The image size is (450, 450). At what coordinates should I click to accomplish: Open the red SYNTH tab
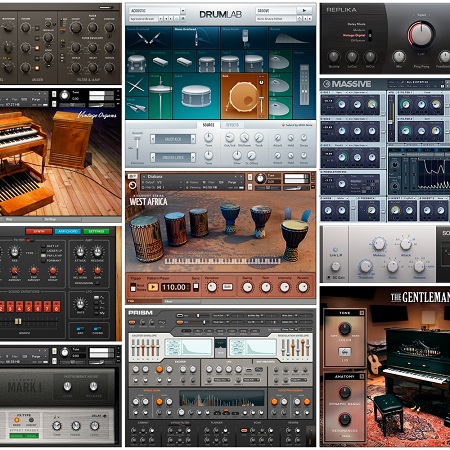(39, 231)
